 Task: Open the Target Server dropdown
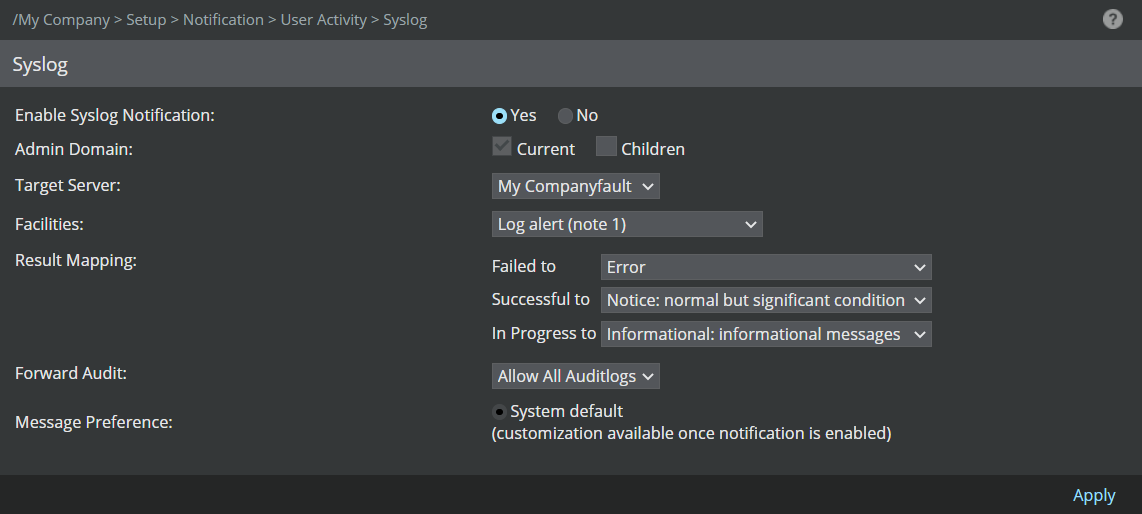pos(575,186)
